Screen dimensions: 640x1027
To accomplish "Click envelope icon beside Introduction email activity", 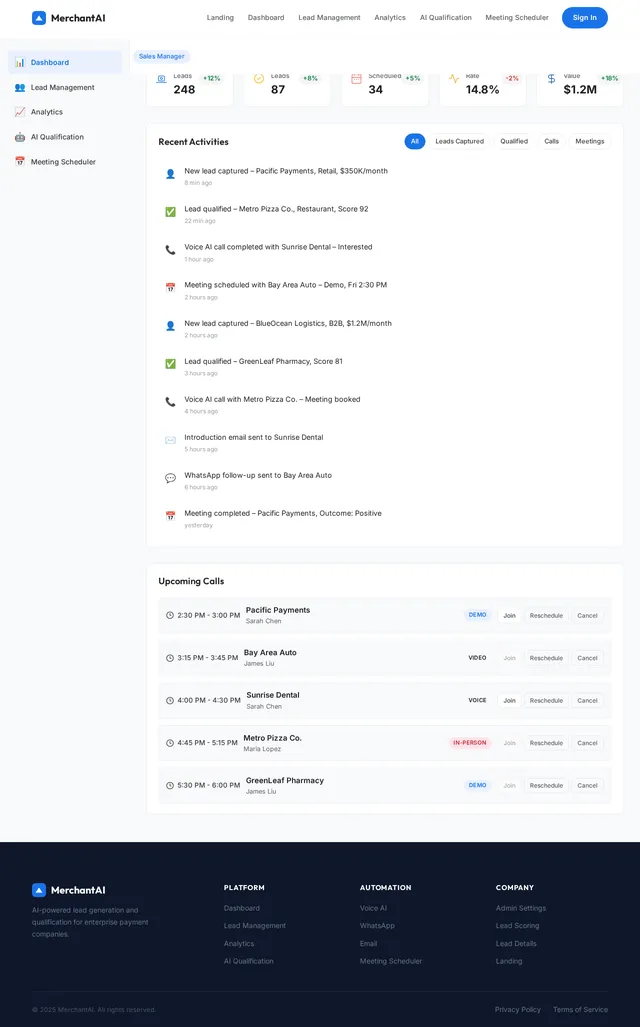I will 170,440.
